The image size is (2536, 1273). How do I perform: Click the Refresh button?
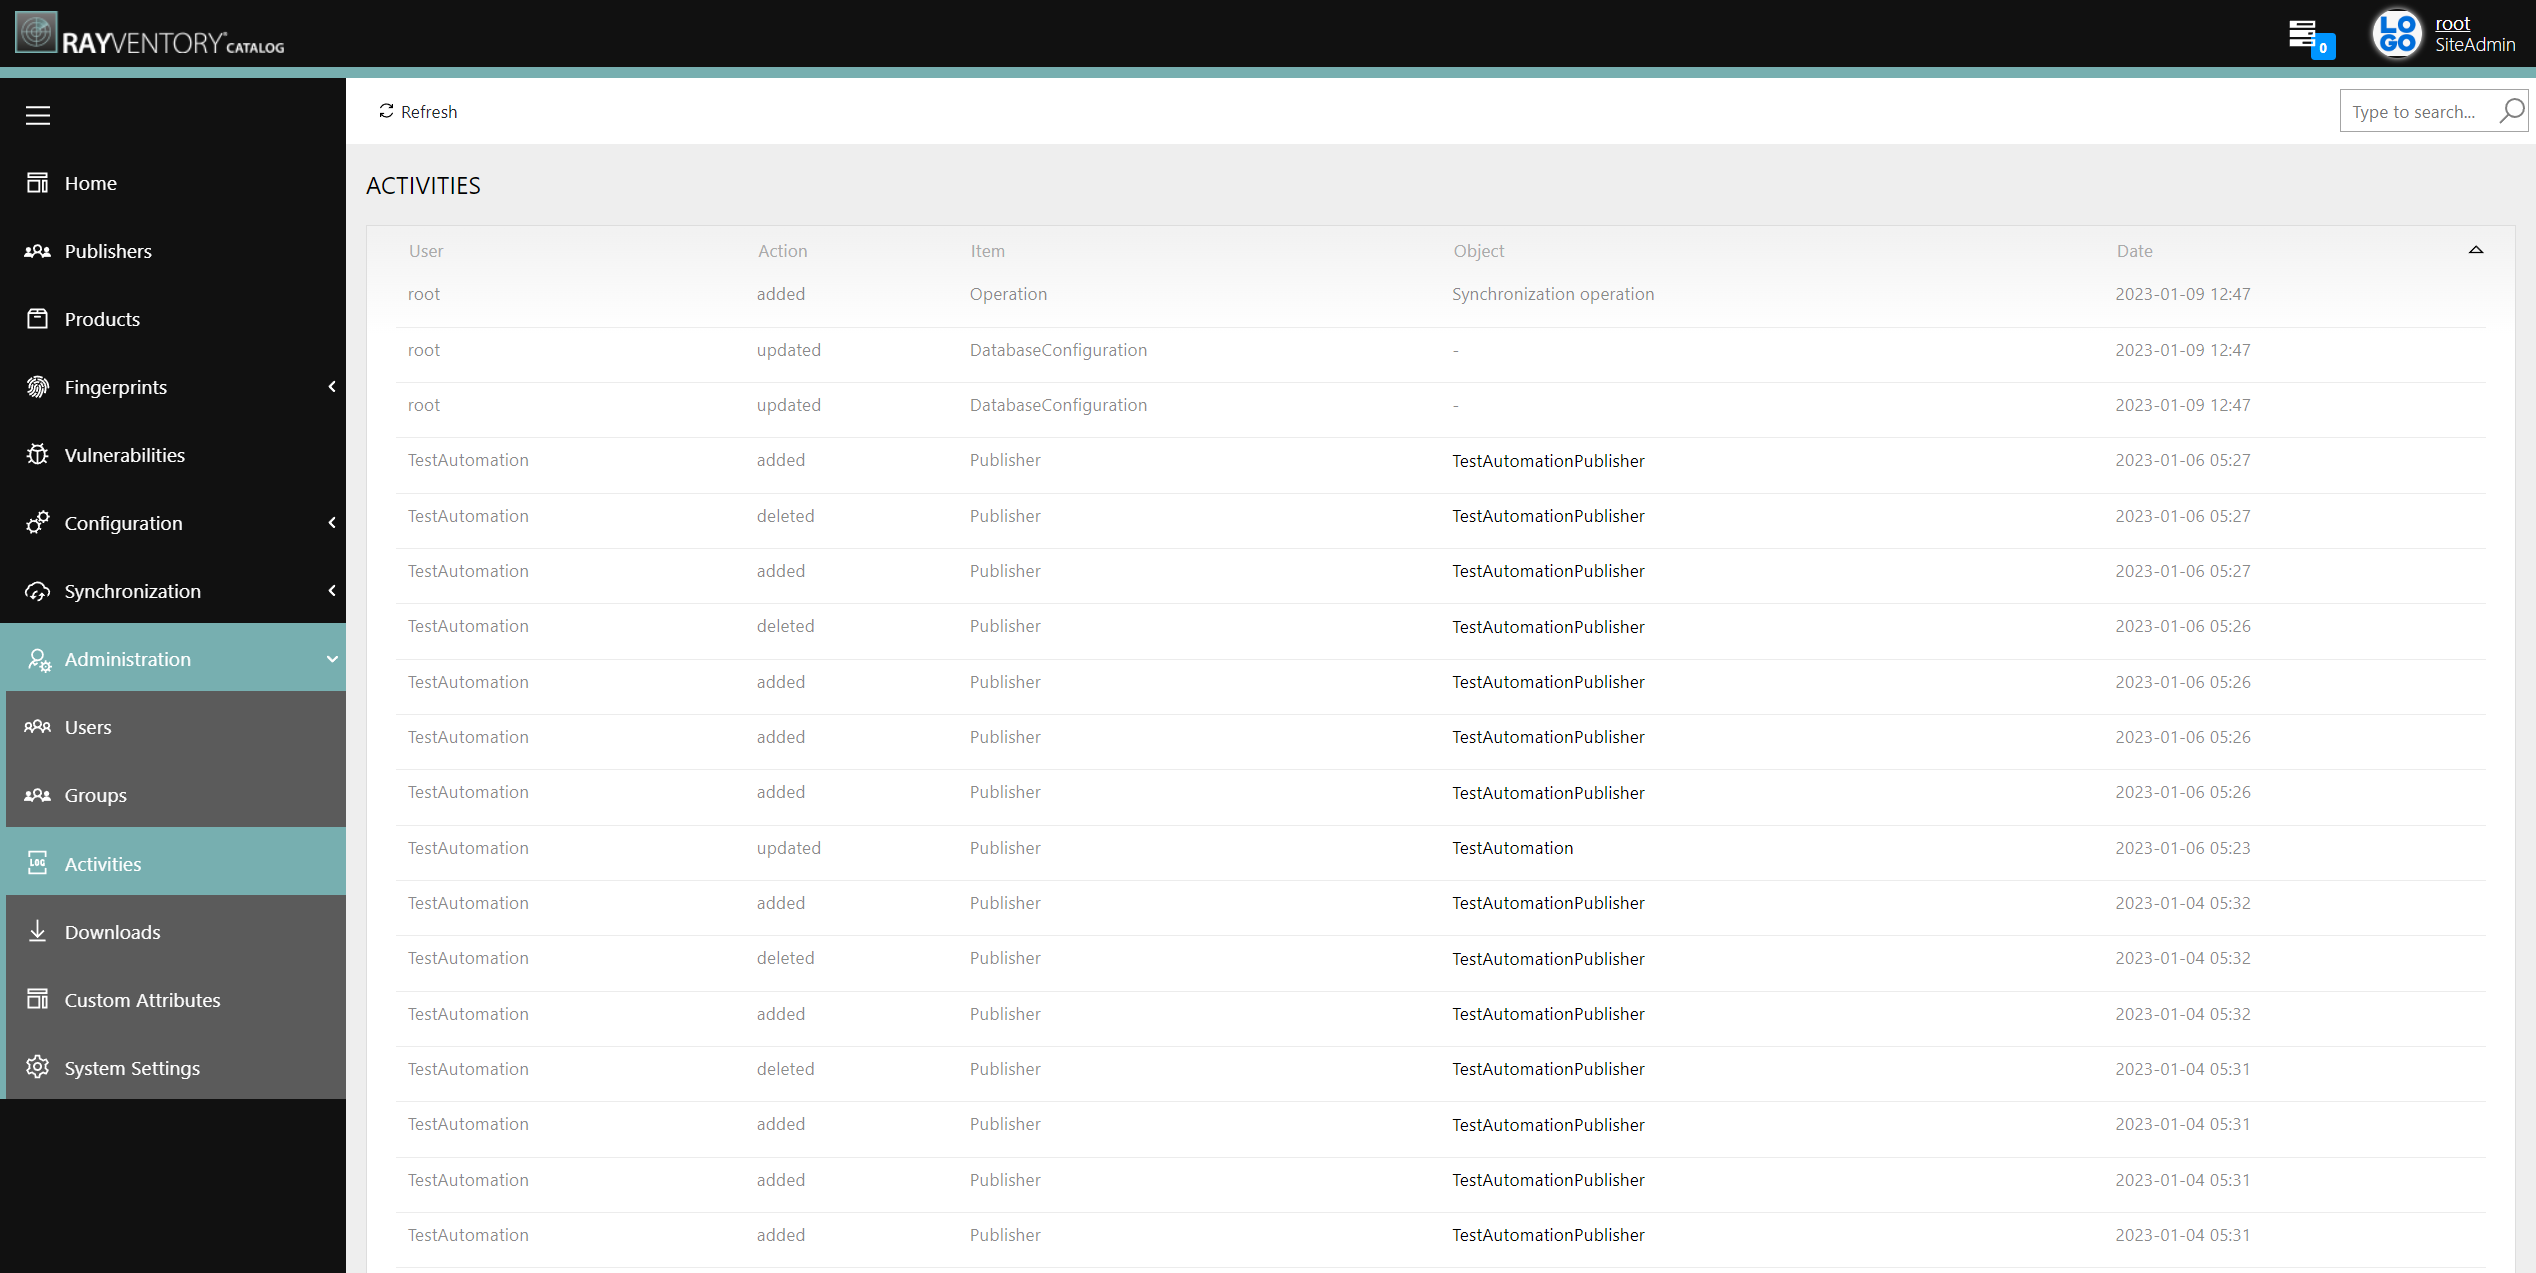point(418,111)
